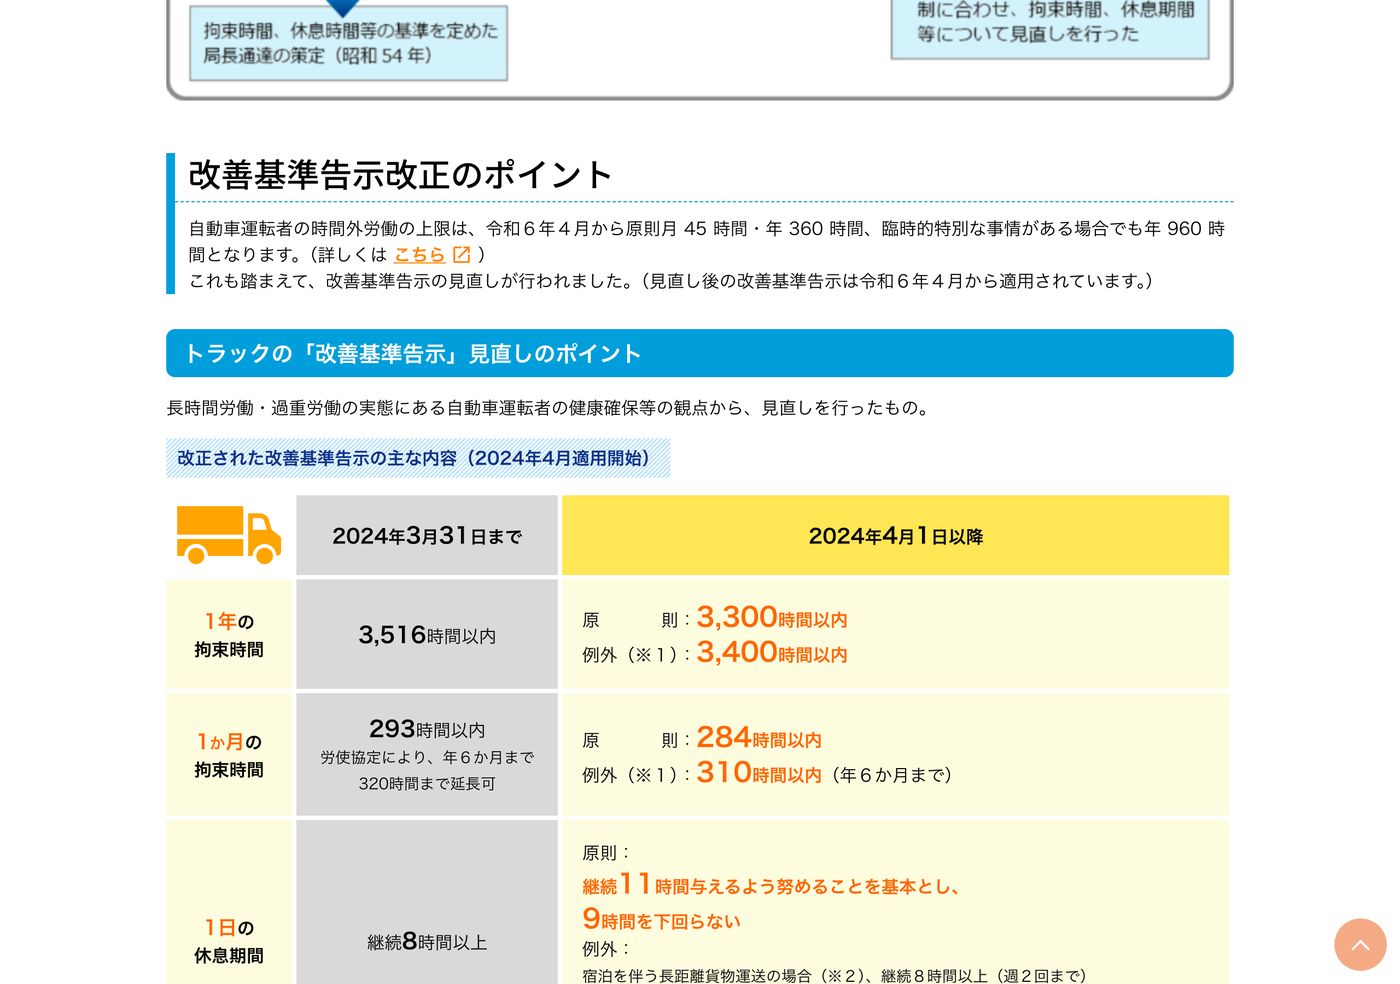Viewport: 1400px width, 984px height.
Task: Click the 320時間まで延長可 note
Action: (x=427, y=784)
